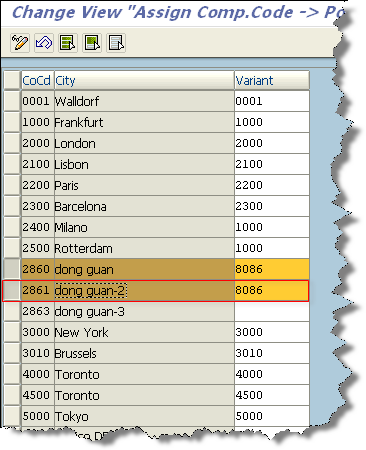Deselect the row for 2860 dong guan
The image size is (366, 450).
pos(12,269)
